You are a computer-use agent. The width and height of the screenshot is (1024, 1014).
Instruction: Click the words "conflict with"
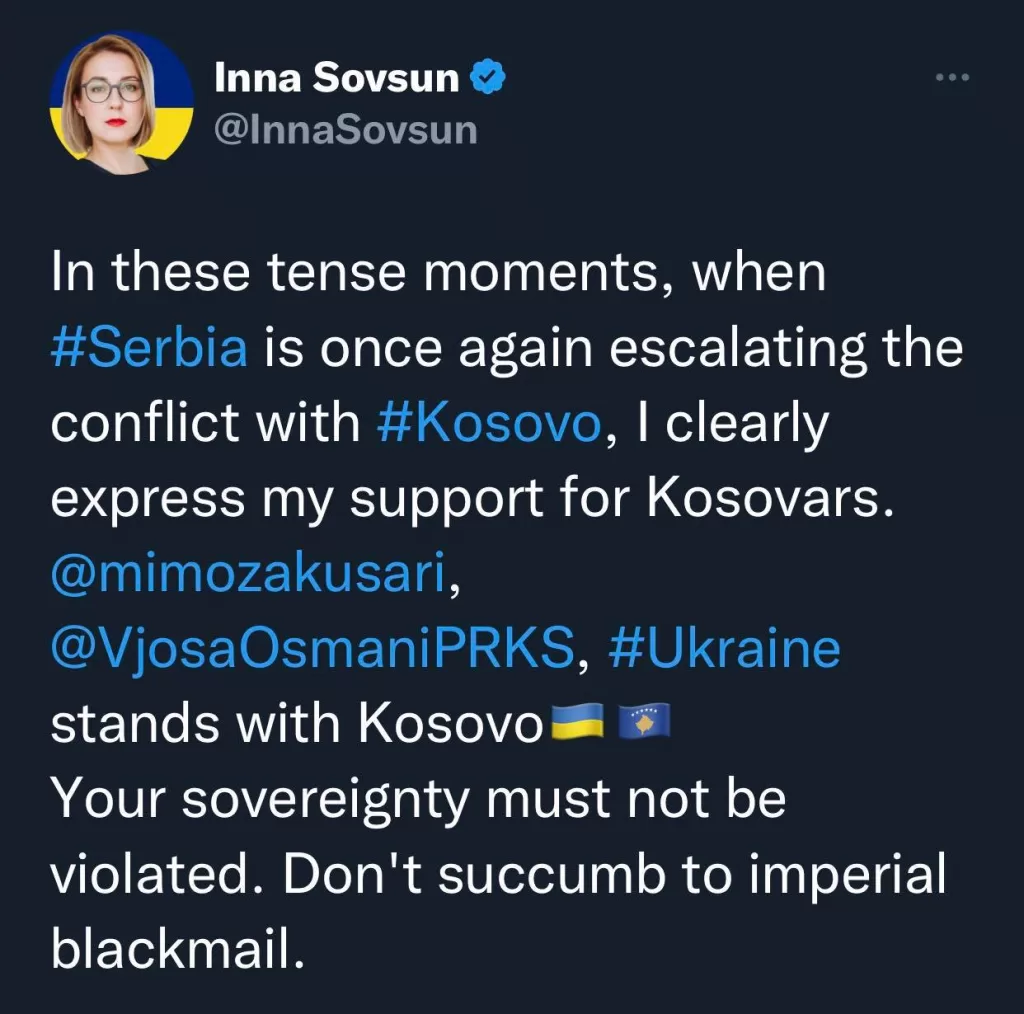click(206, 423)
